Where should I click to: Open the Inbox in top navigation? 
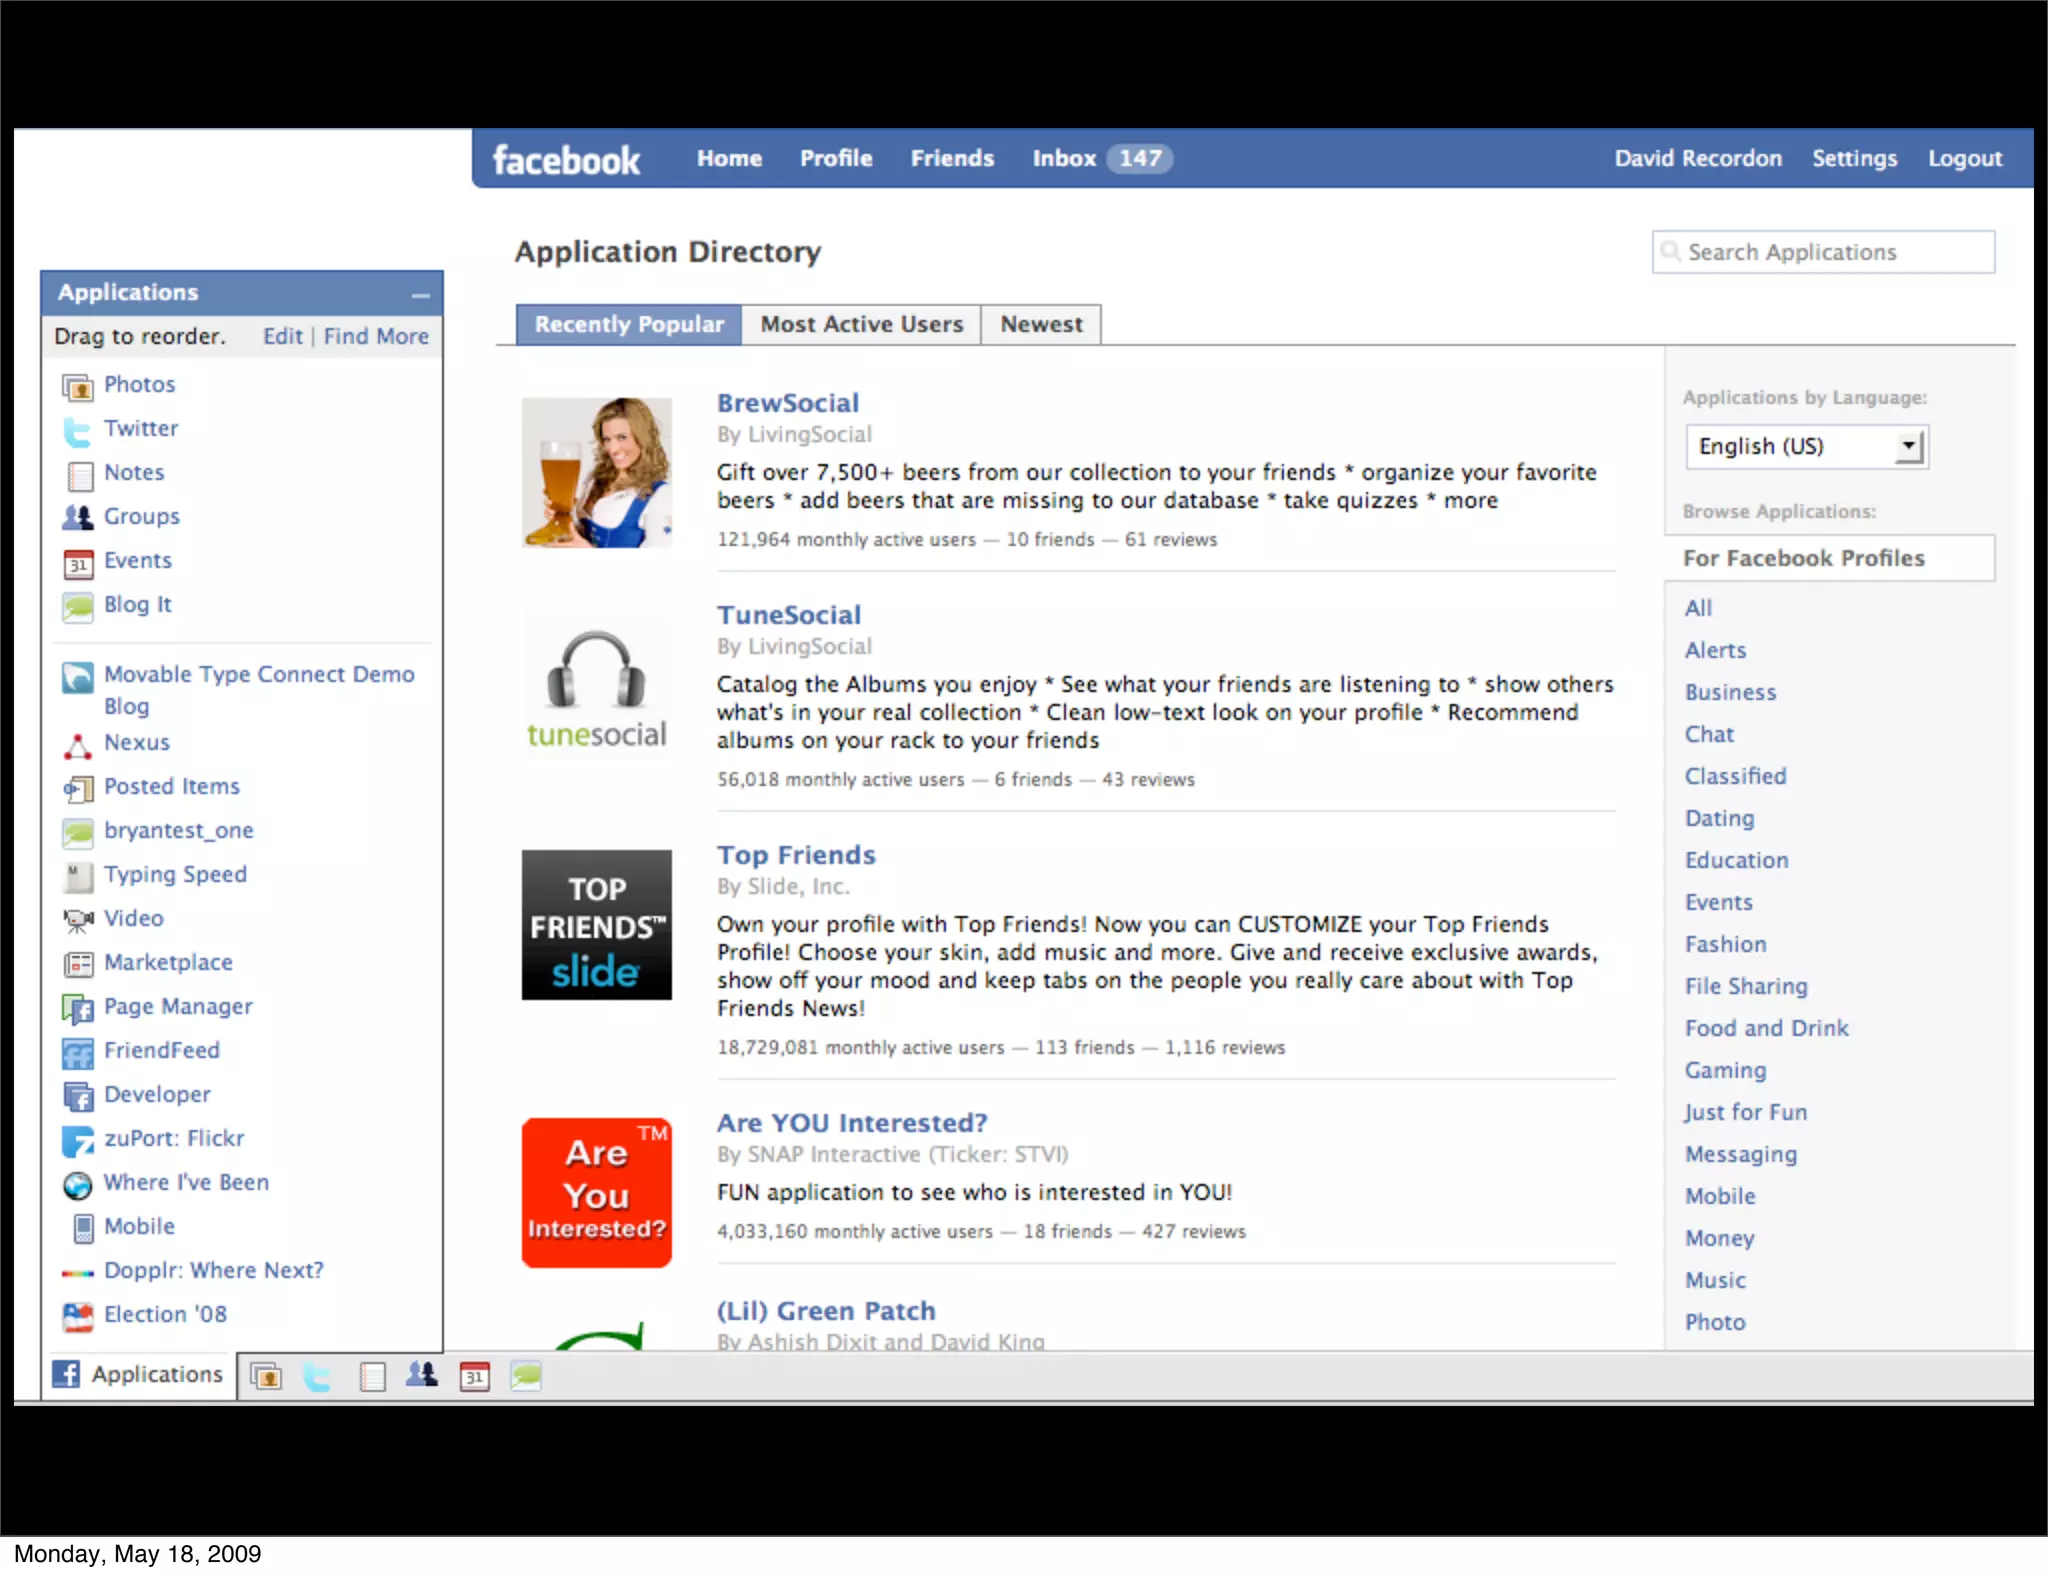pos(1064,159)
